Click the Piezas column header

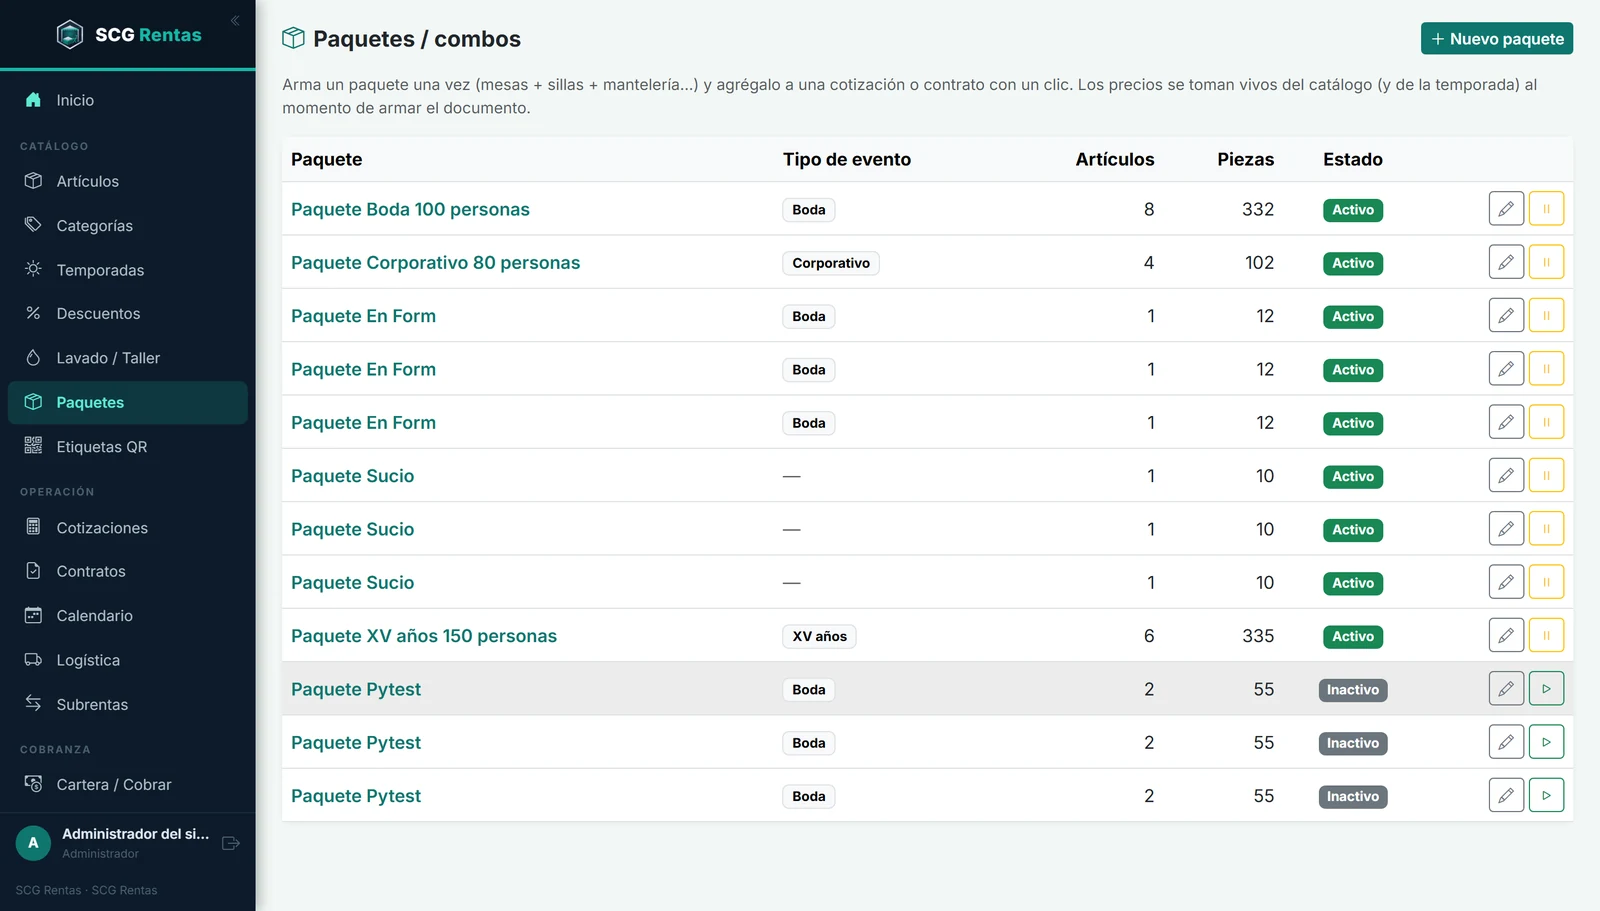(1246, 159)
